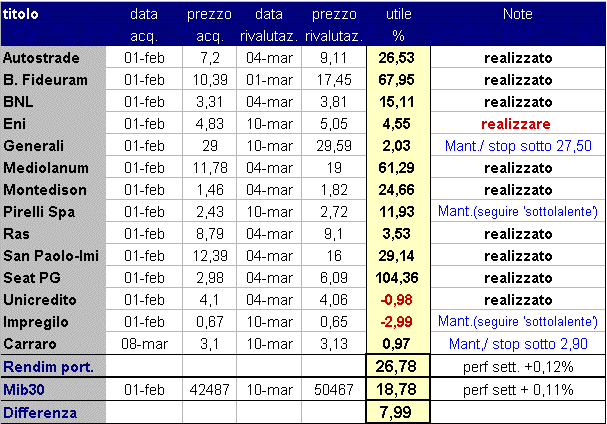
Task: Select Eni's 4,55 profit cell
Action: [x=396, y=124]
